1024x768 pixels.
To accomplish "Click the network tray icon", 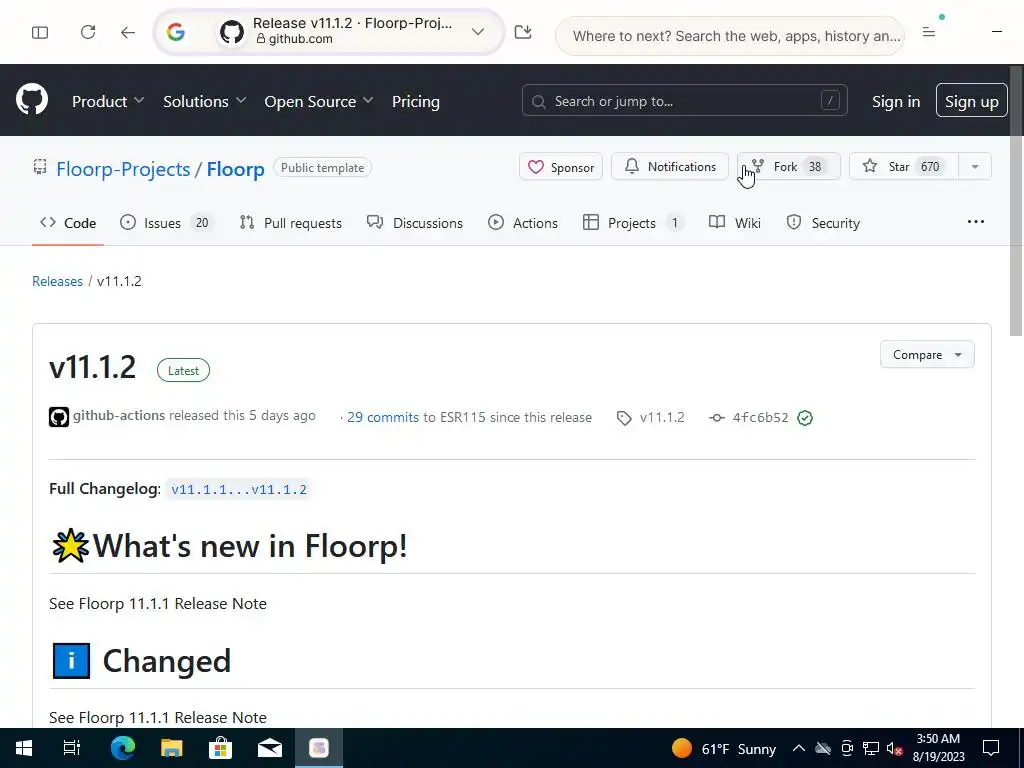I will 871,748.
